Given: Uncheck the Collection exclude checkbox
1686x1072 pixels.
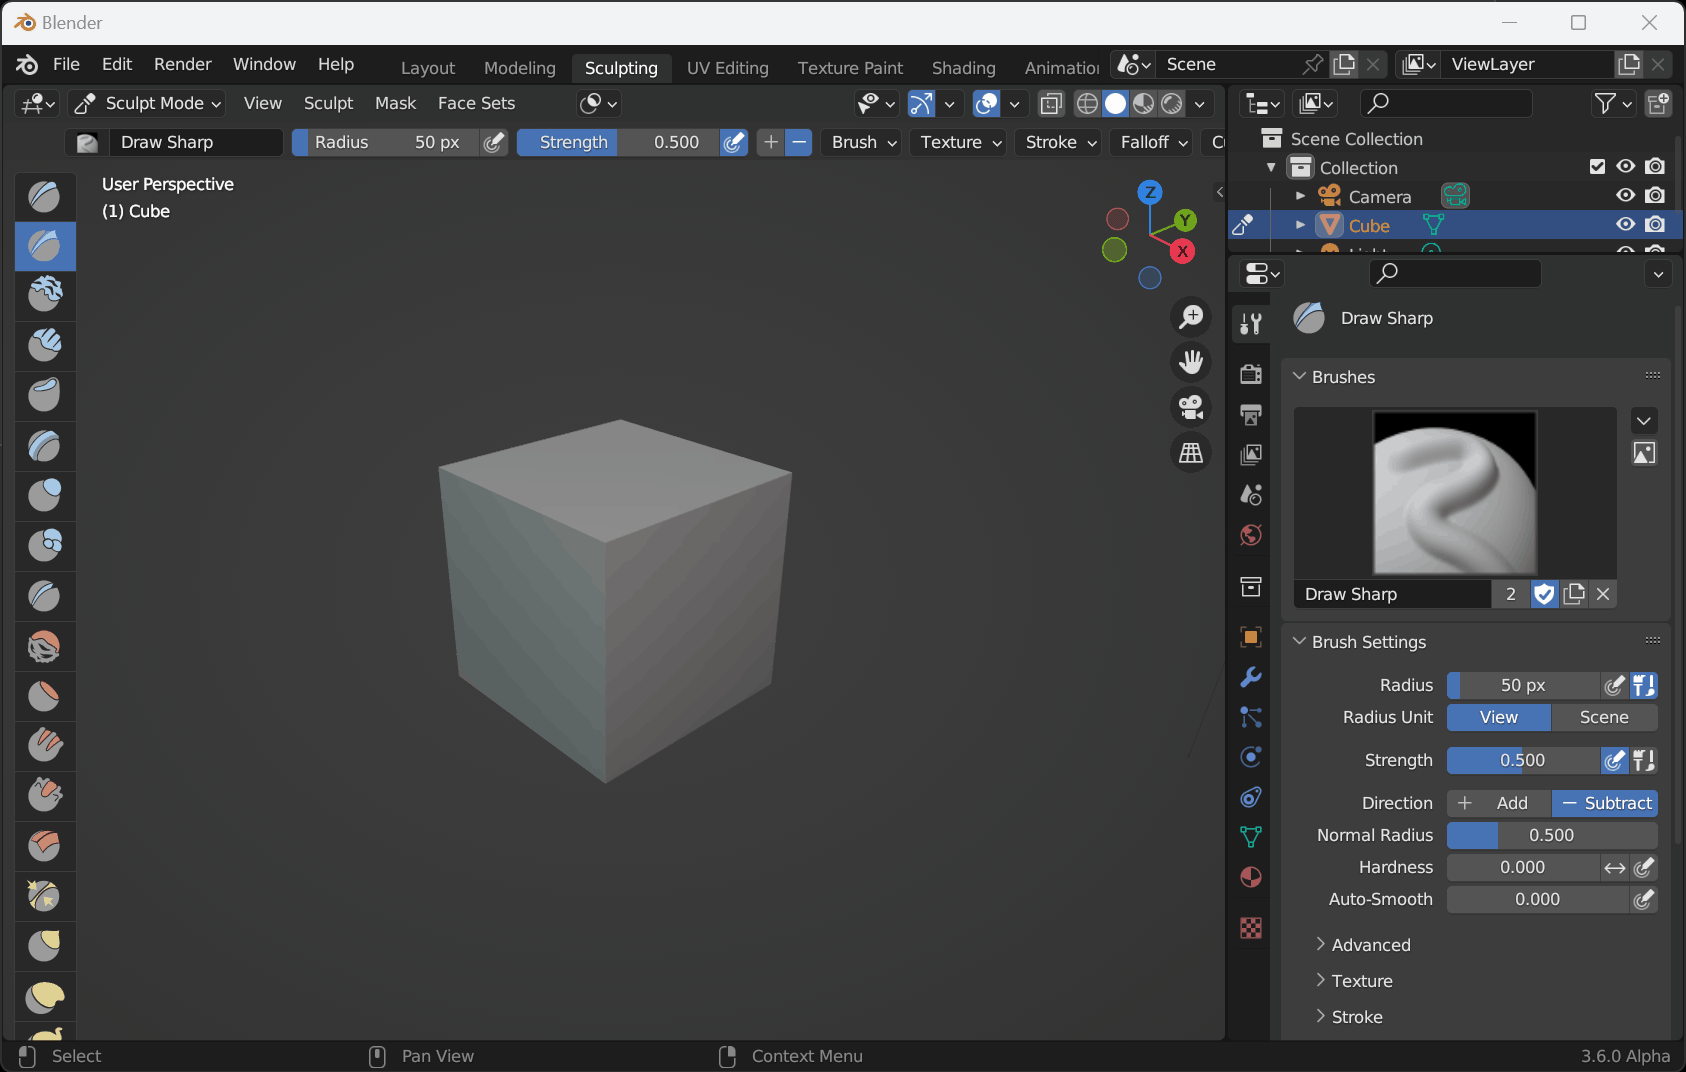Looking at the screenshot, I should pyautogui.click(x=1597, y=167).
